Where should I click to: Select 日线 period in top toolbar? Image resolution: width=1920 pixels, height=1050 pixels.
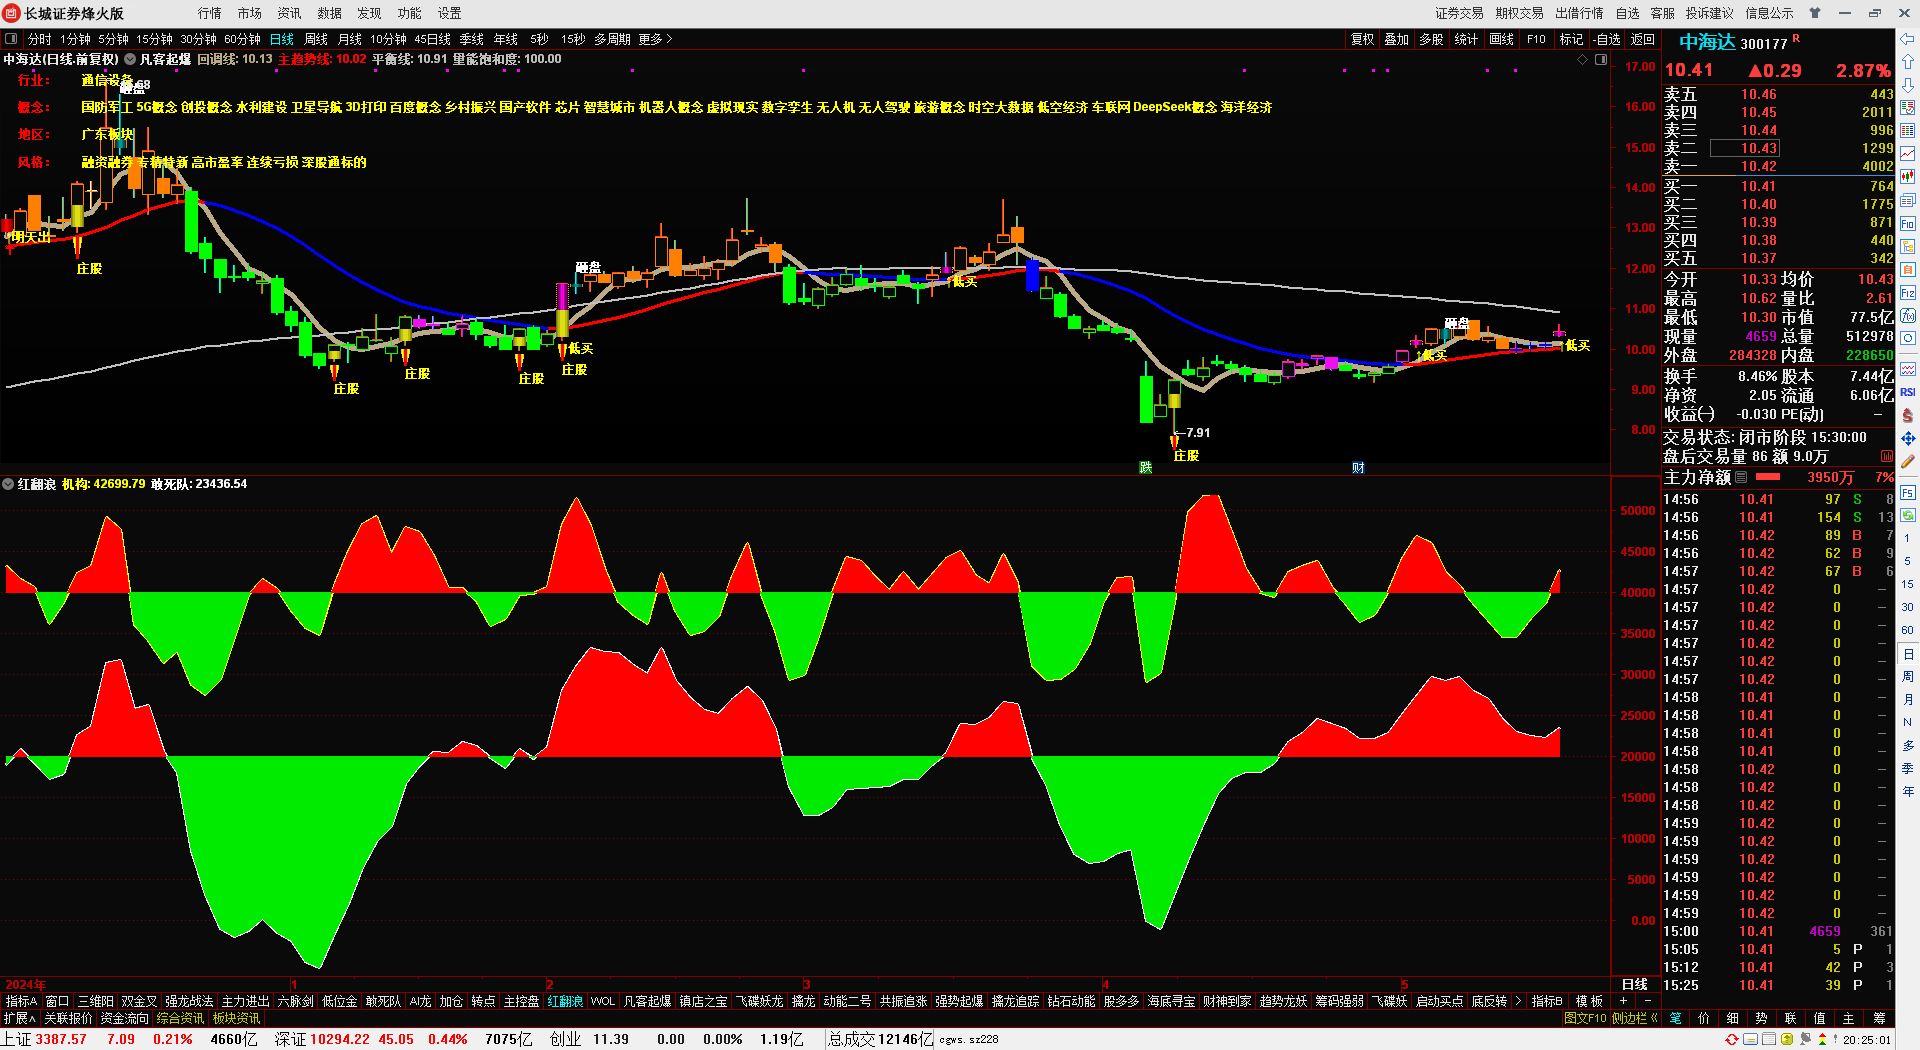(x=282, y=39)
